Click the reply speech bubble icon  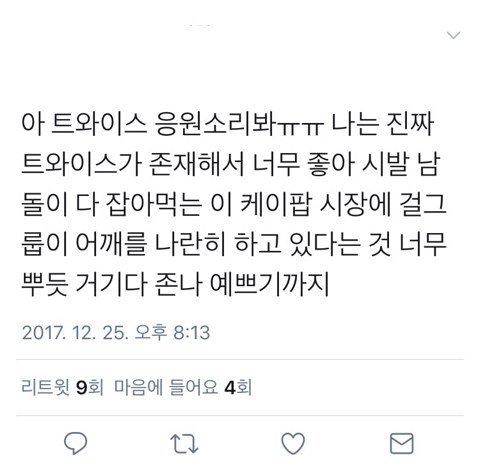pyautogui.click(x=75, y=443)
